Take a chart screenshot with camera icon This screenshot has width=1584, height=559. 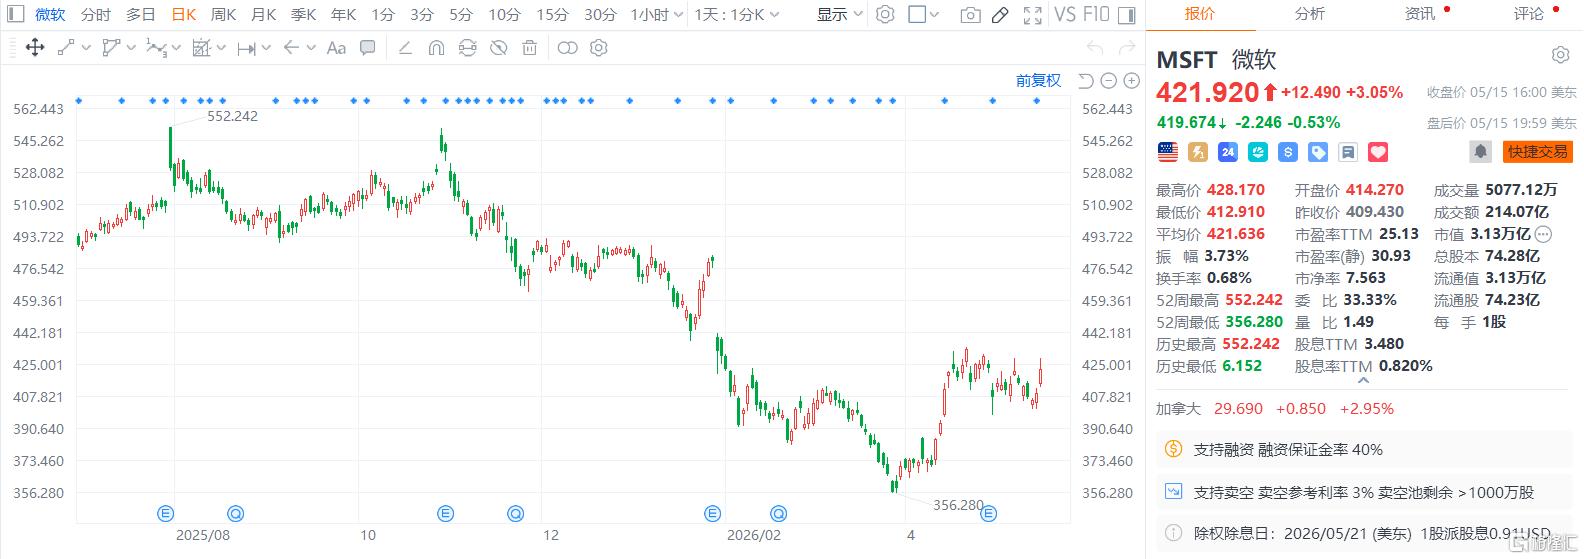point(970,15)
